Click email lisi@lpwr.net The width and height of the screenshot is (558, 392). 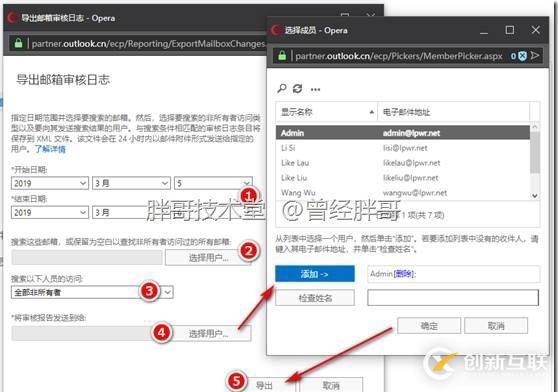click(x=405, y=148)
